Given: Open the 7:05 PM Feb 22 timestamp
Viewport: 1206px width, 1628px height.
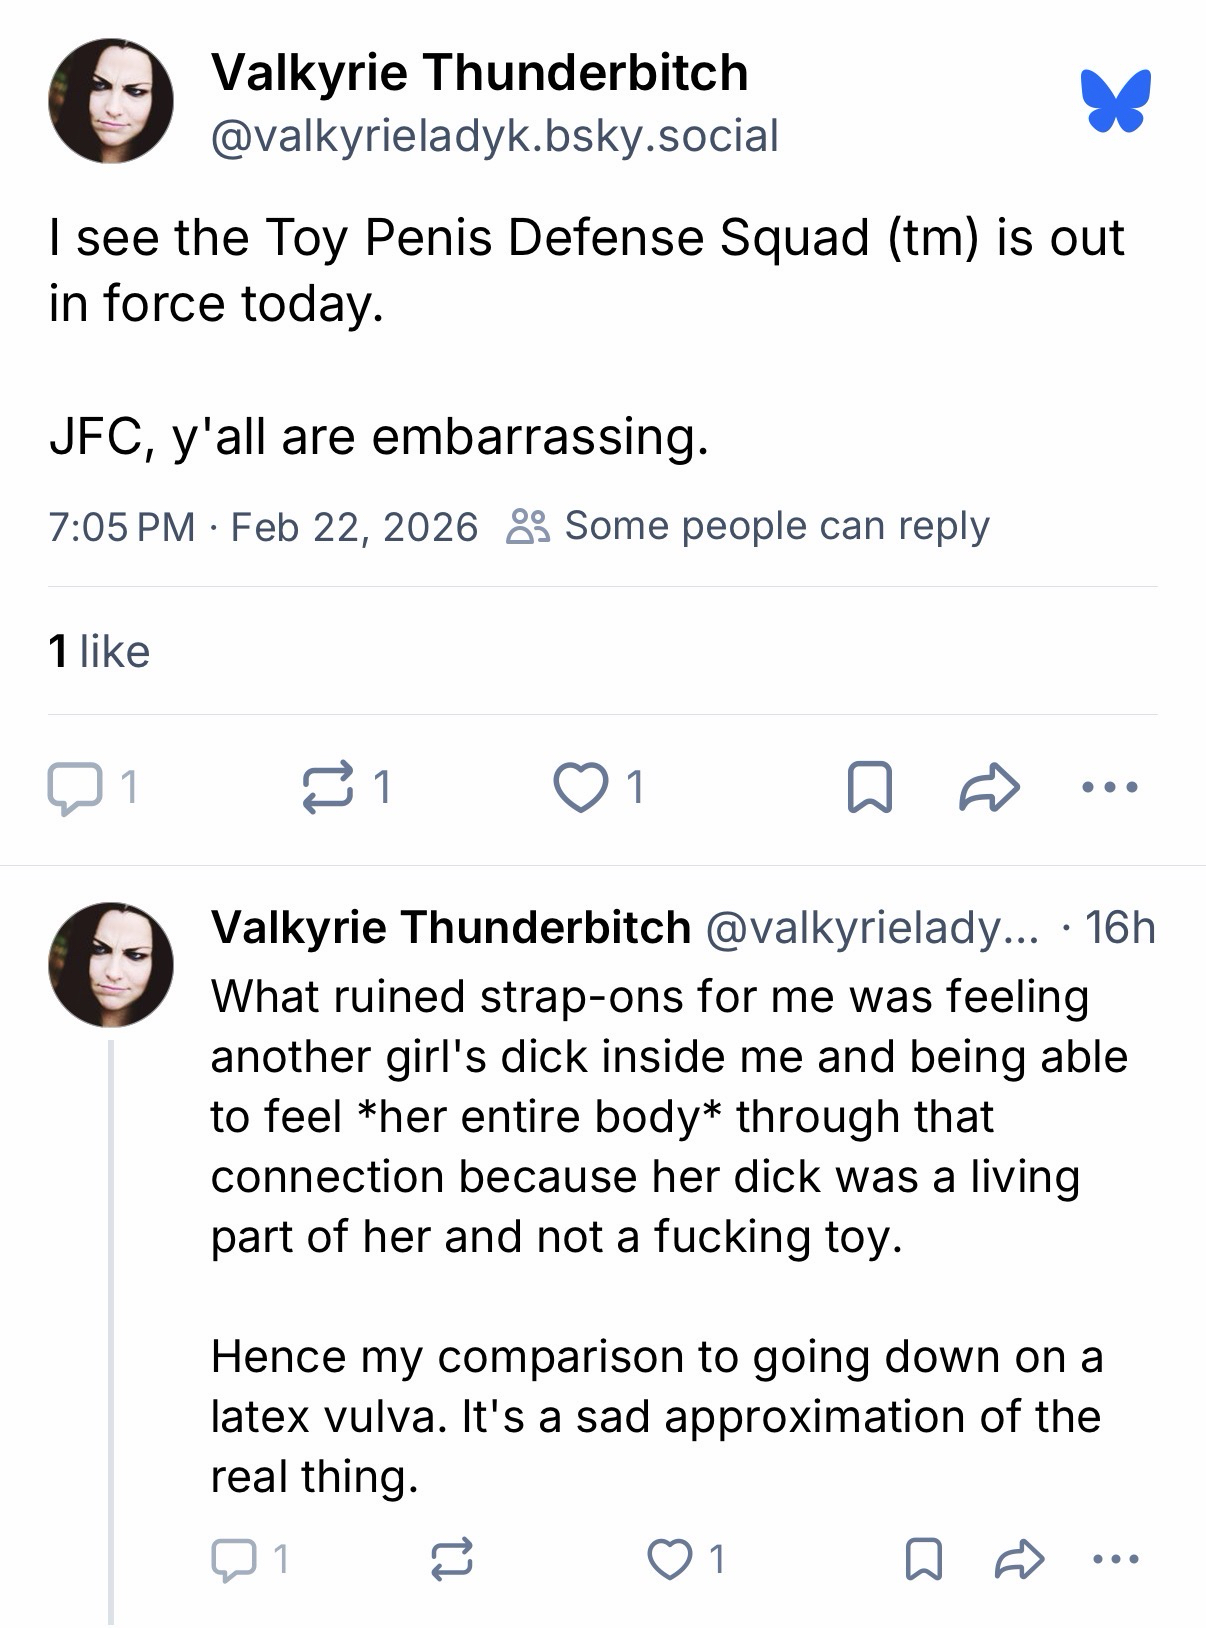Looking at the screenshot, I should [263, 527].
